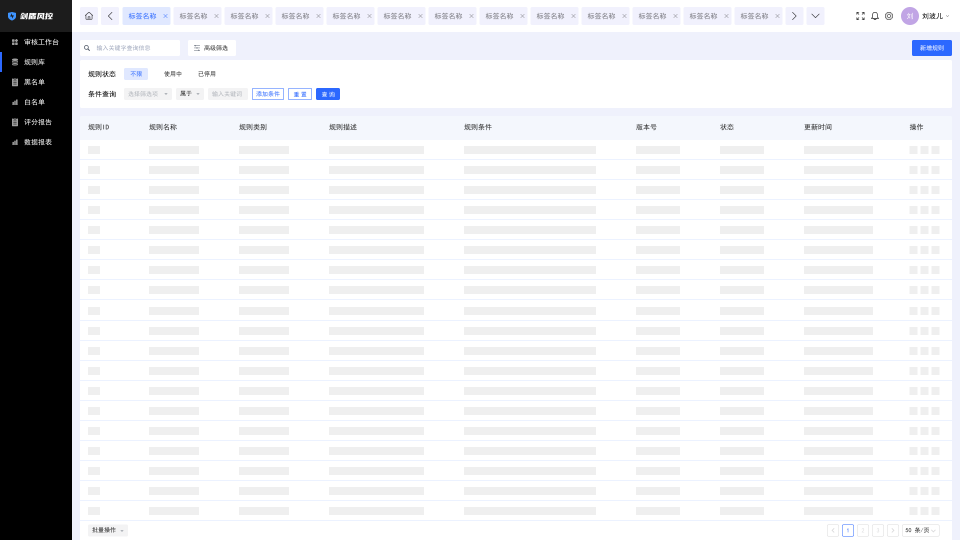Click the 规则ID column header

99,127
